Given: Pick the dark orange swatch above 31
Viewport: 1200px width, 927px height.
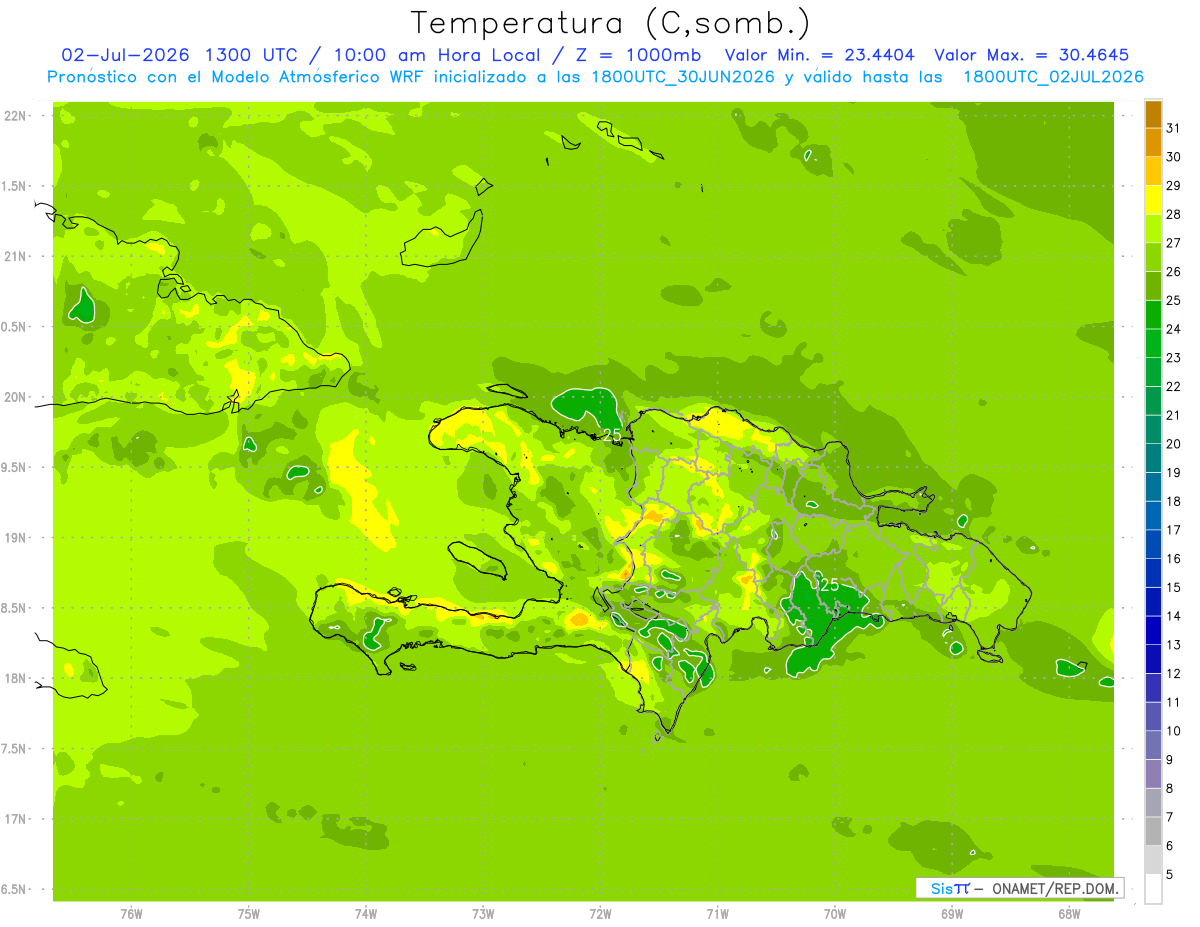Looking at the screenshot, I should (1153, 114).
